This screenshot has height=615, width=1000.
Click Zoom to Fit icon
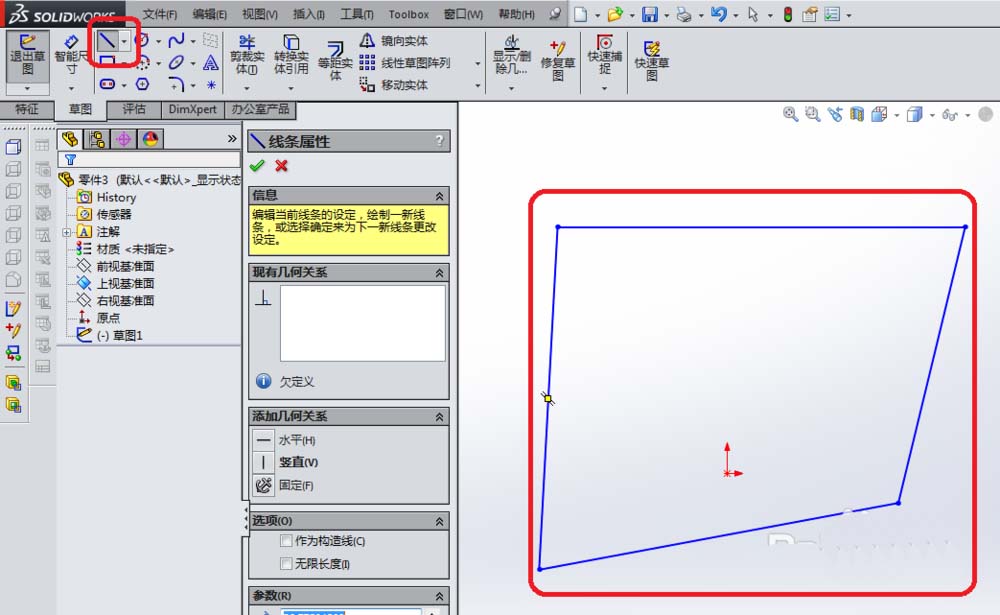[790, 114]
